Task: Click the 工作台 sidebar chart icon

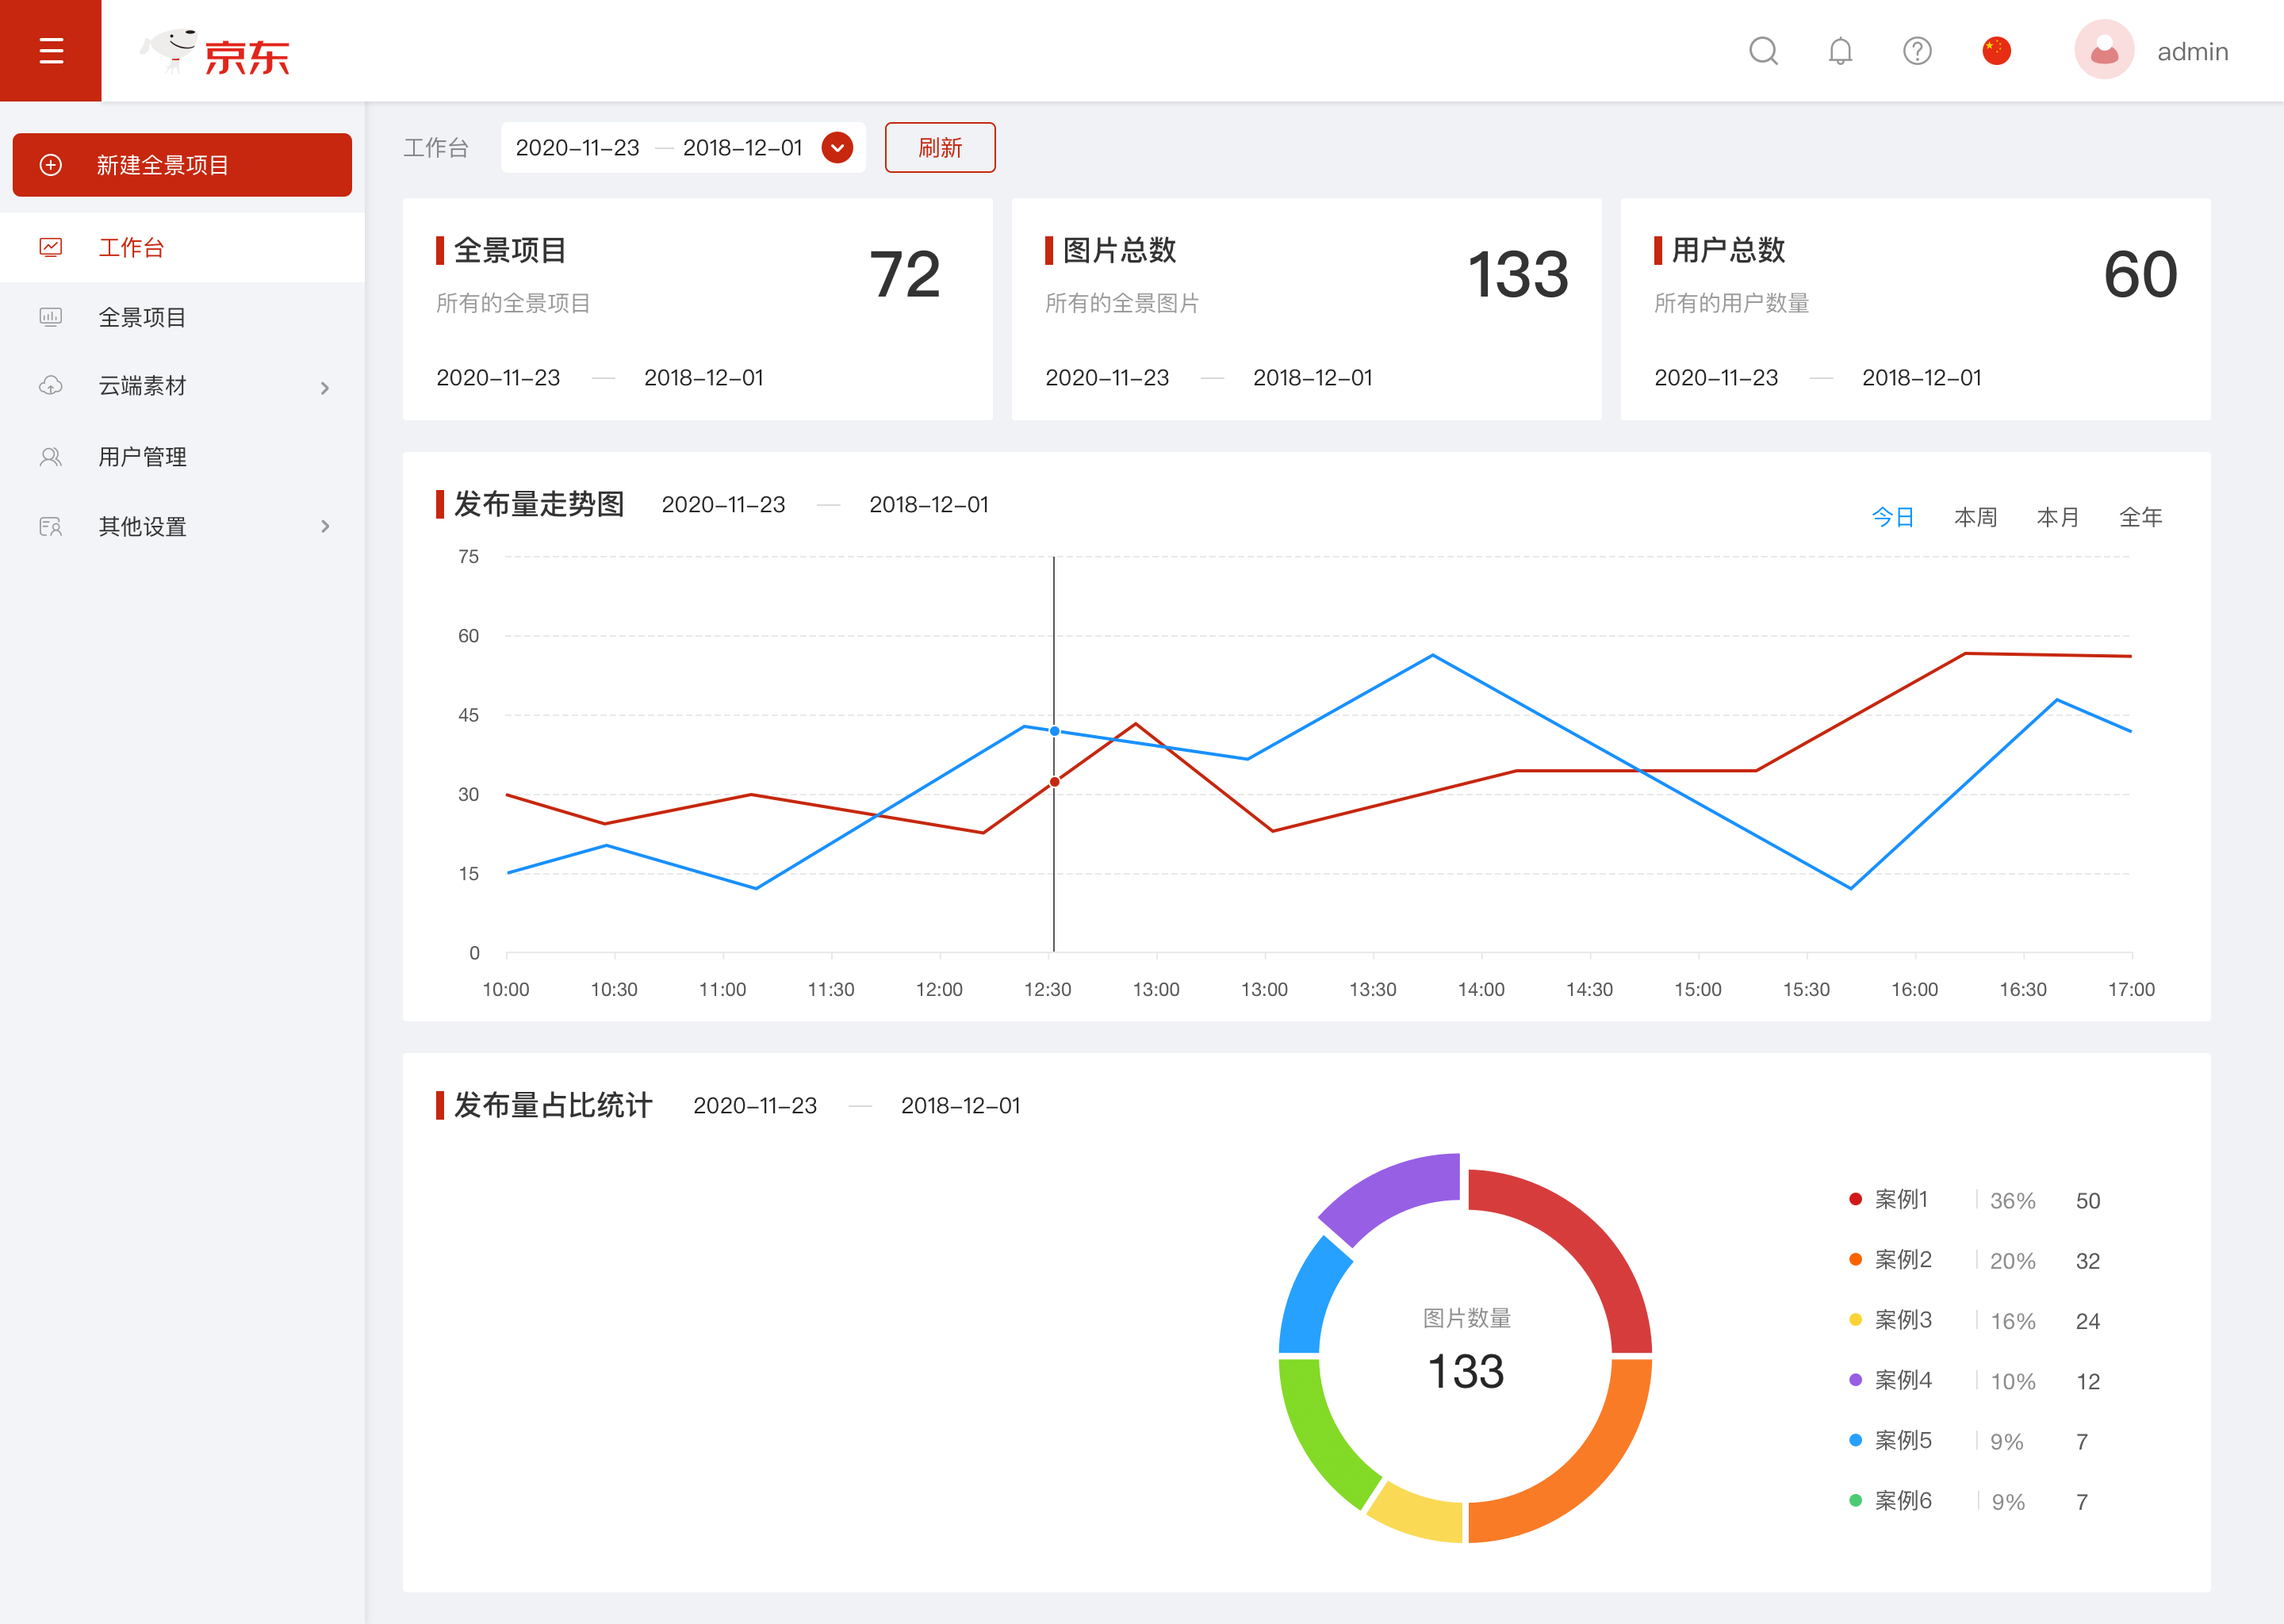Action: click(x=50, y=247)
